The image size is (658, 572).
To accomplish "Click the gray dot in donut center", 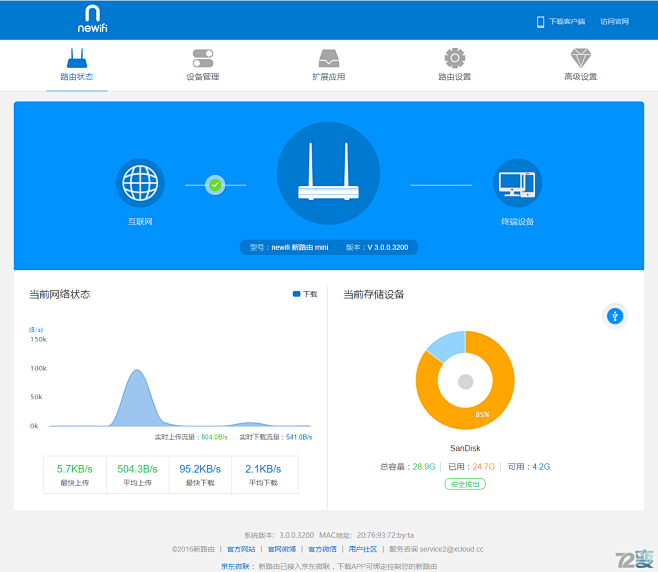I will tap(465, 381).
